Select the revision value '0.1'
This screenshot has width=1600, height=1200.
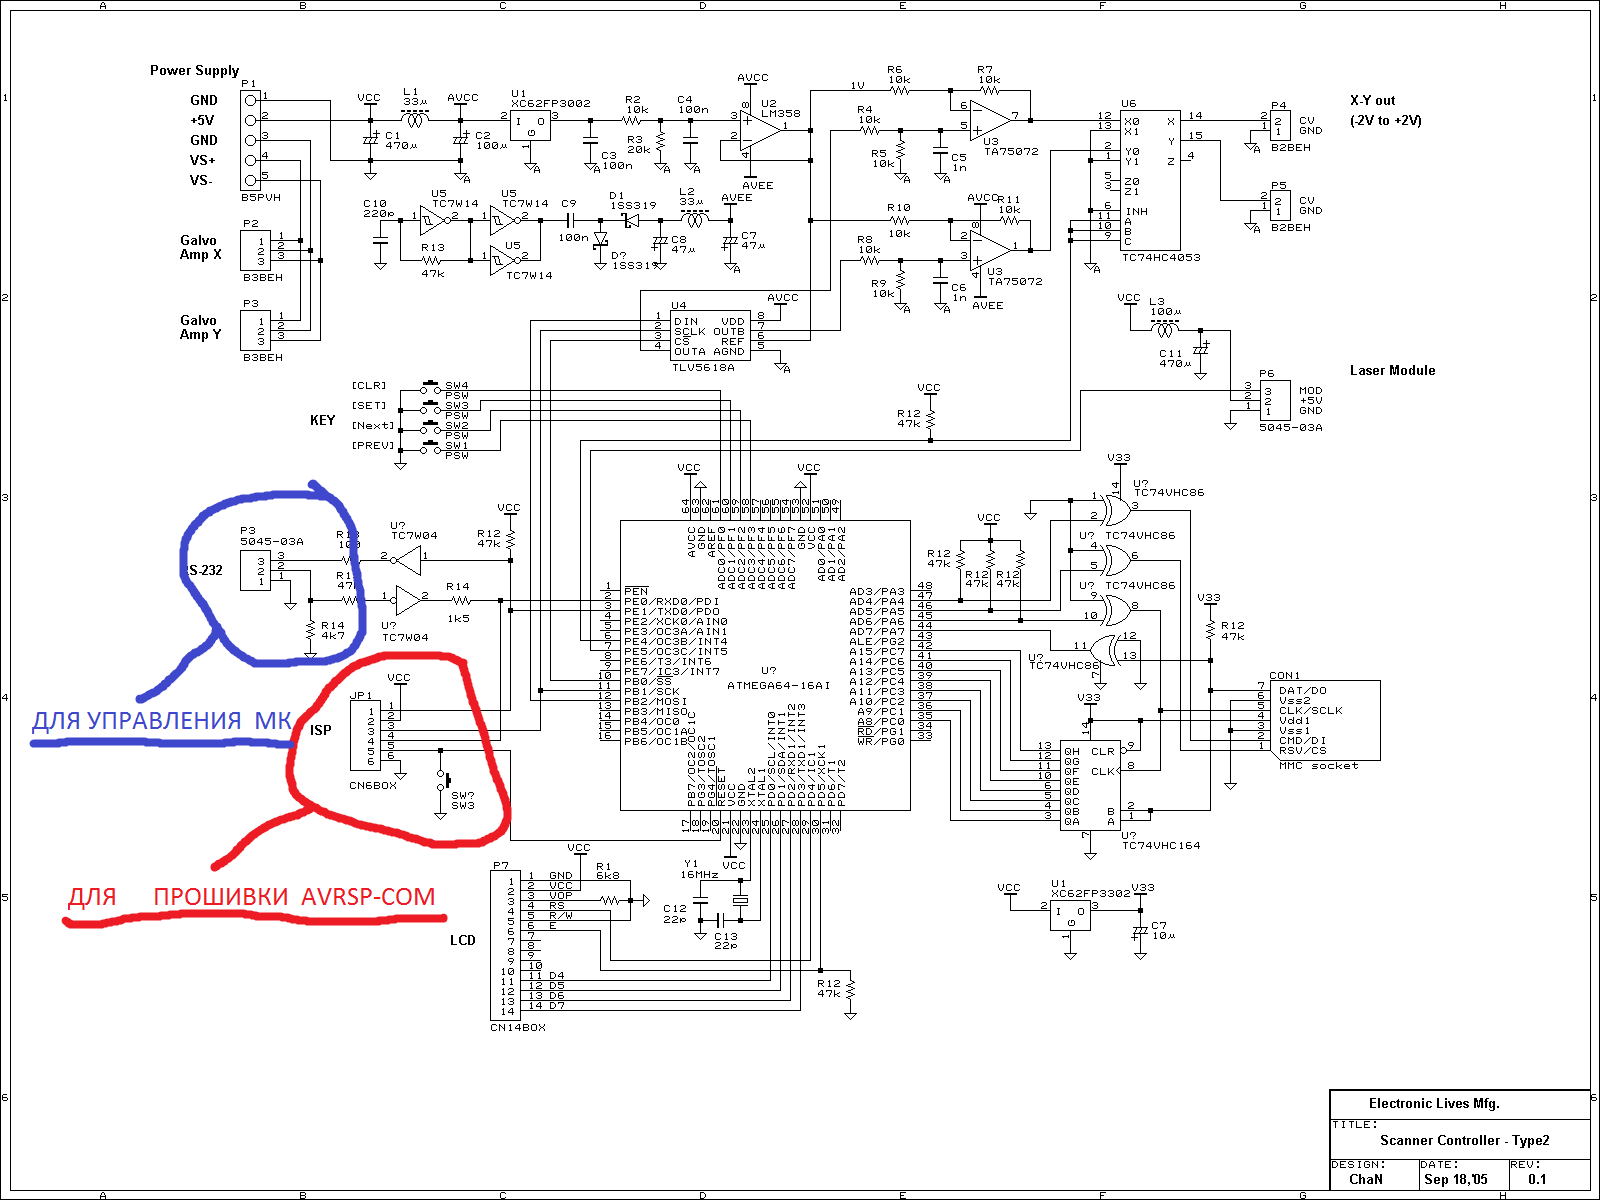click(x=1537, y=1179)
